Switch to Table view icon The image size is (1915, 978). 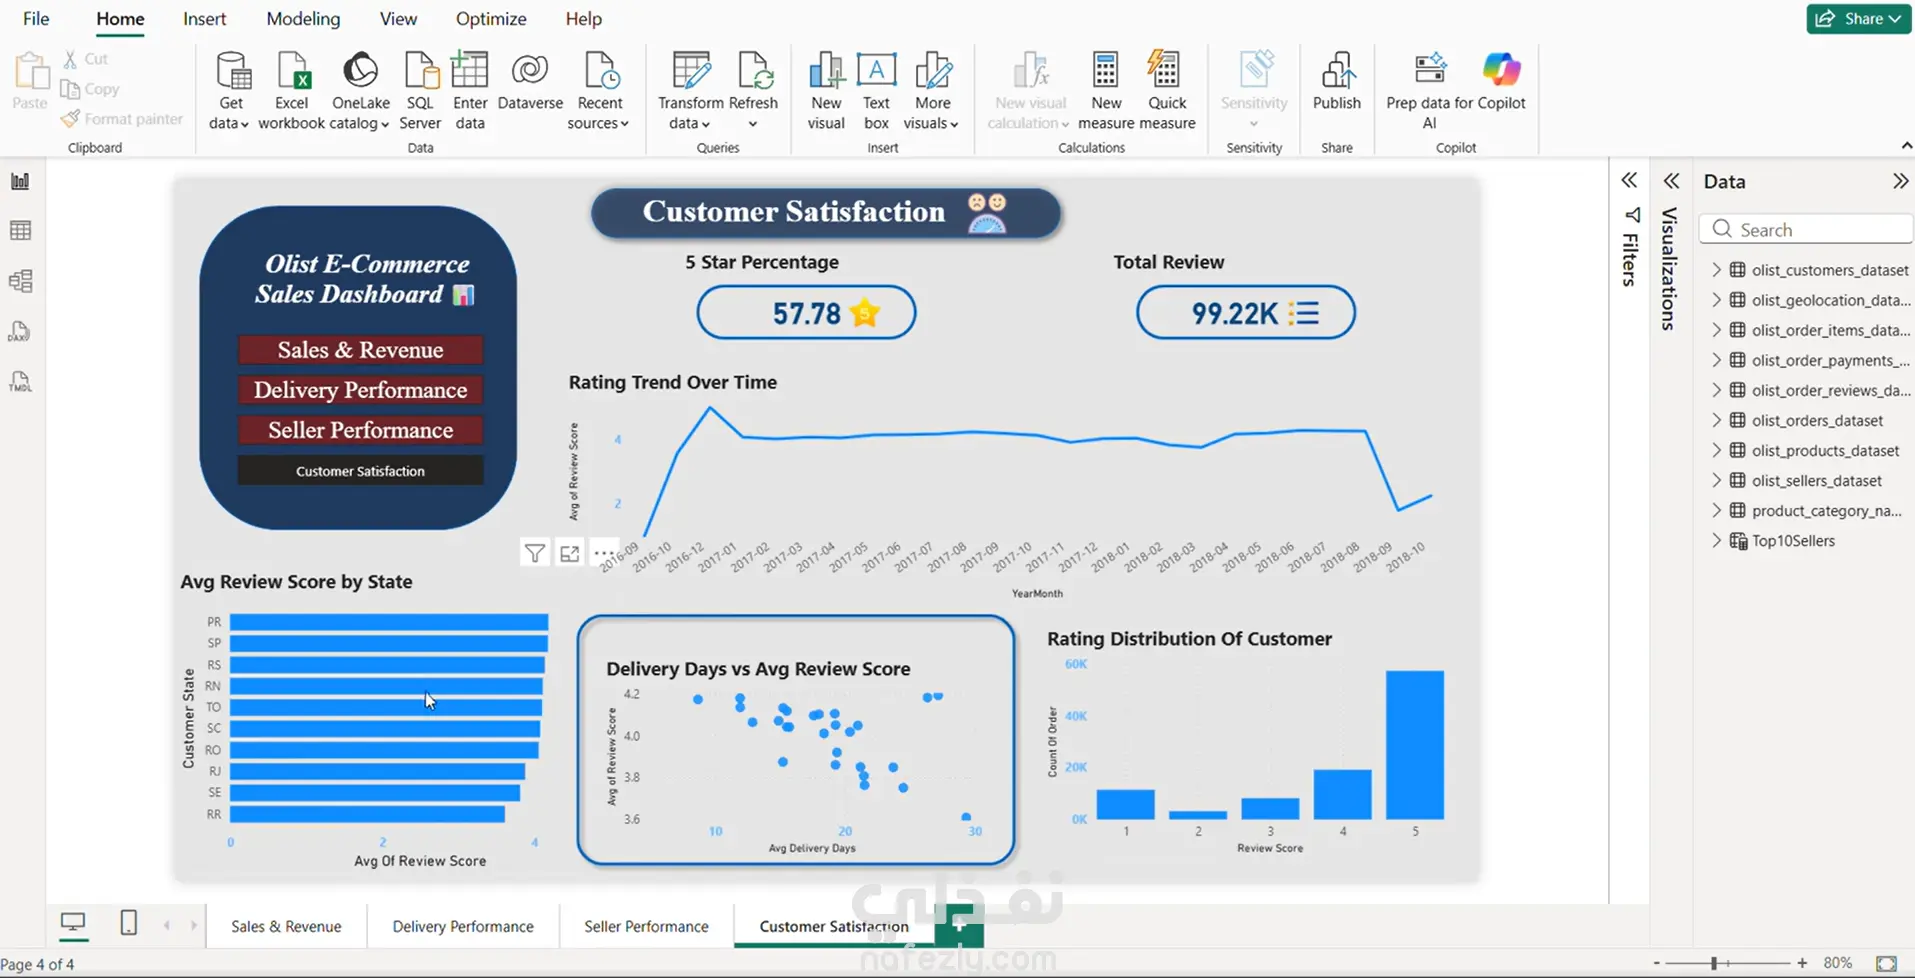(20, 231)
